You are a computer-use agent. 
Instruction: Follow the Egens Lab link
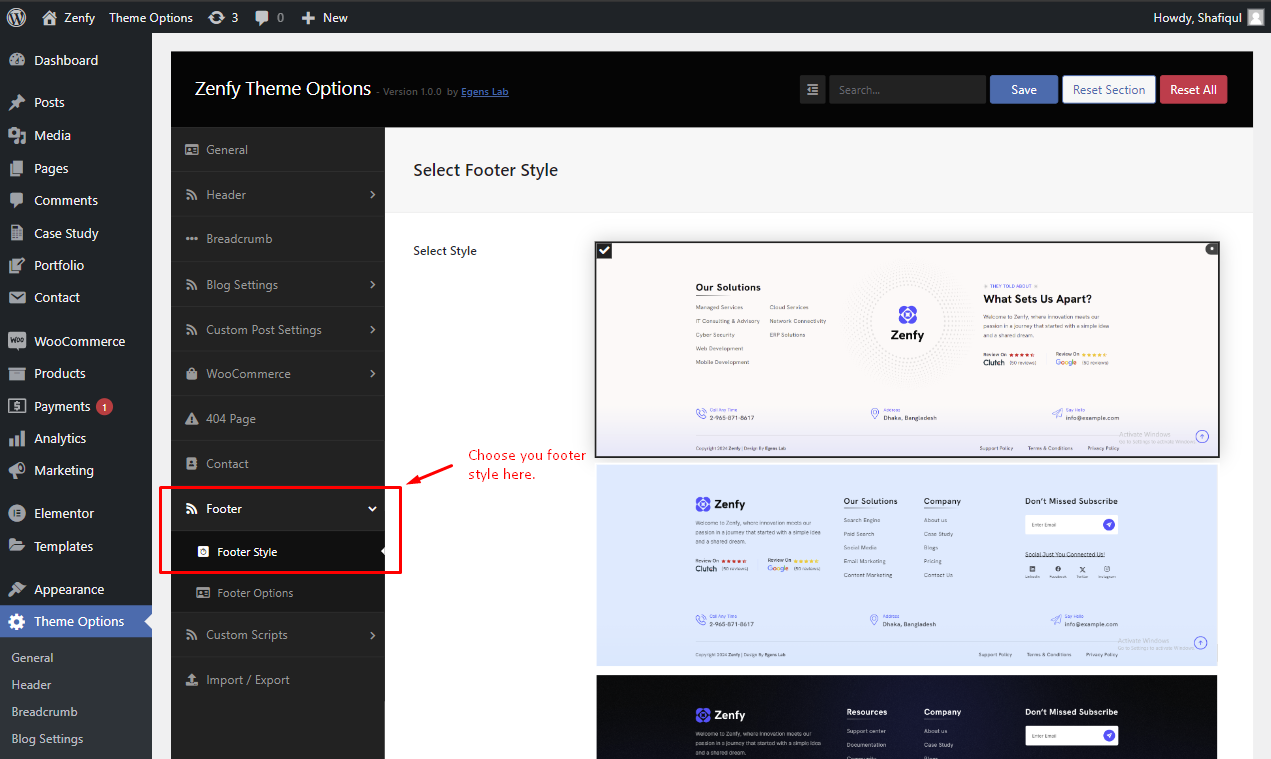coord(485,92)
